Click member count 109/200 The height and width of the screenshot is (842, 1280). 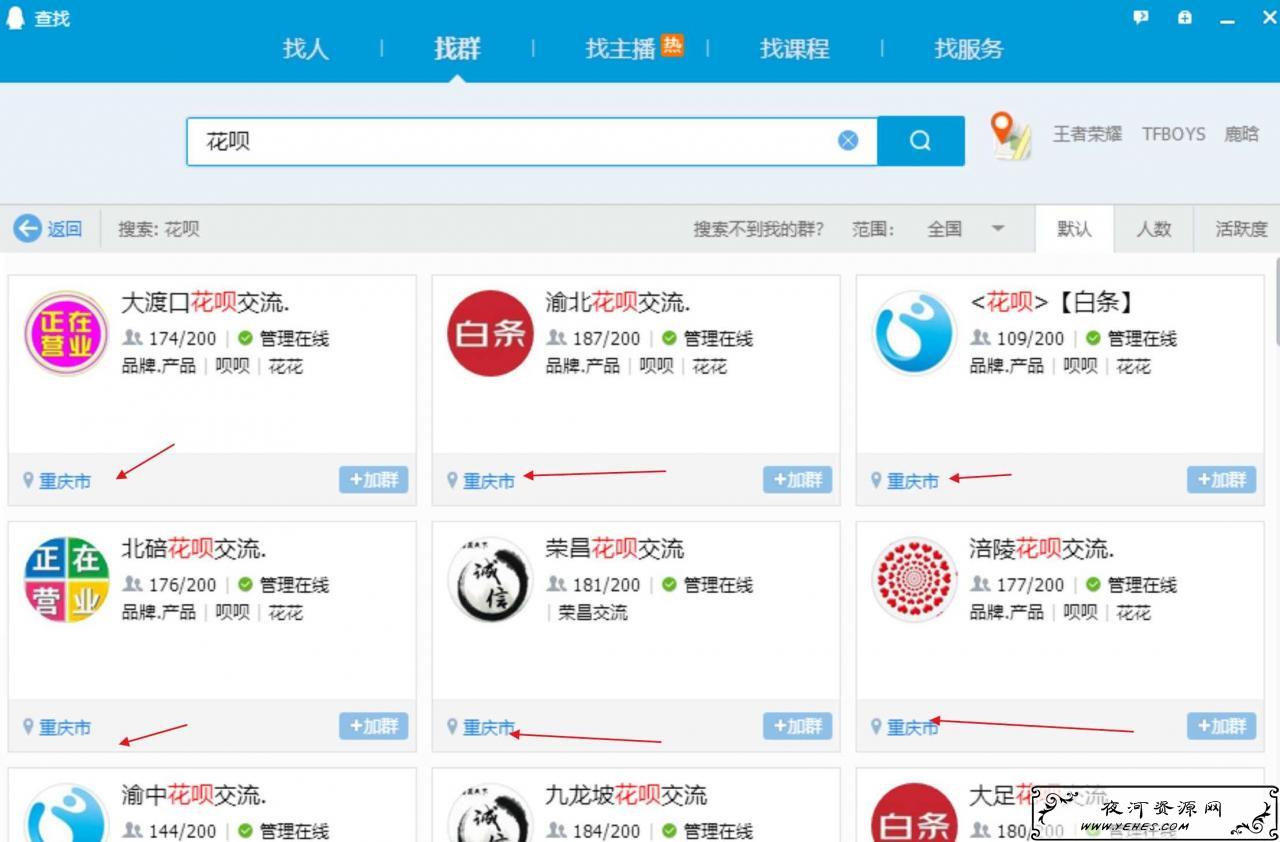(1030, 339)
